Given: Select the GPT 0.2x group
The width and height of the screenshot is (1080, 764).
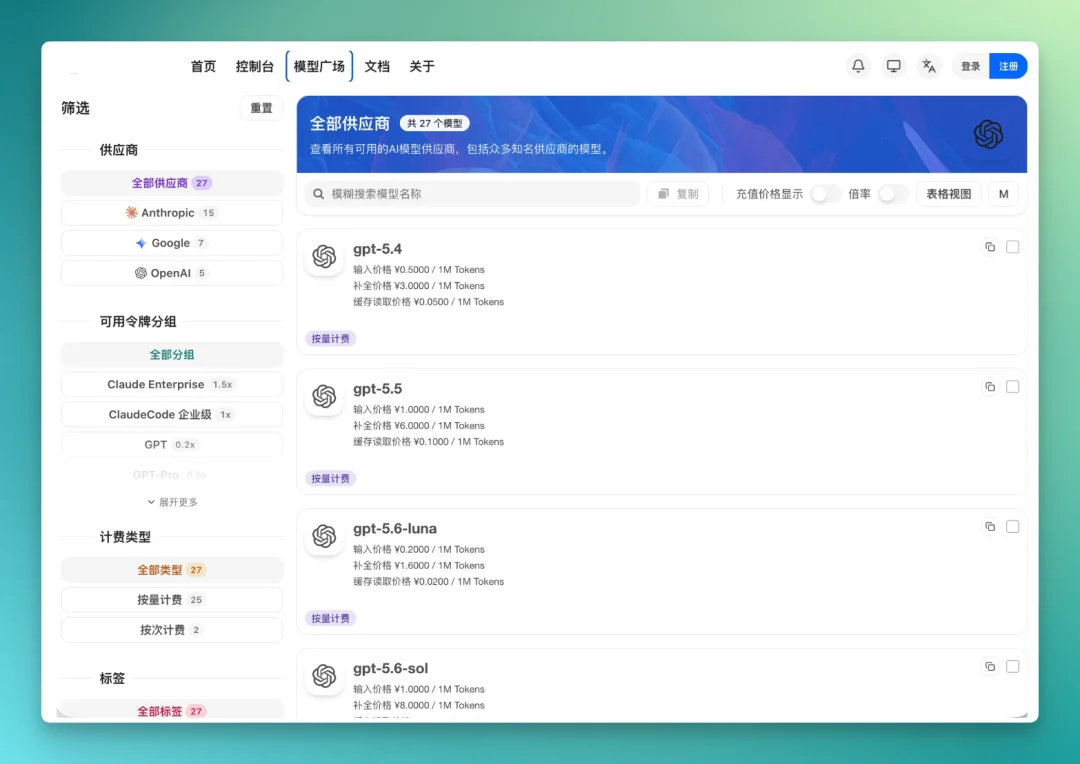Looking at the screenshot, I should click(172, 445).
